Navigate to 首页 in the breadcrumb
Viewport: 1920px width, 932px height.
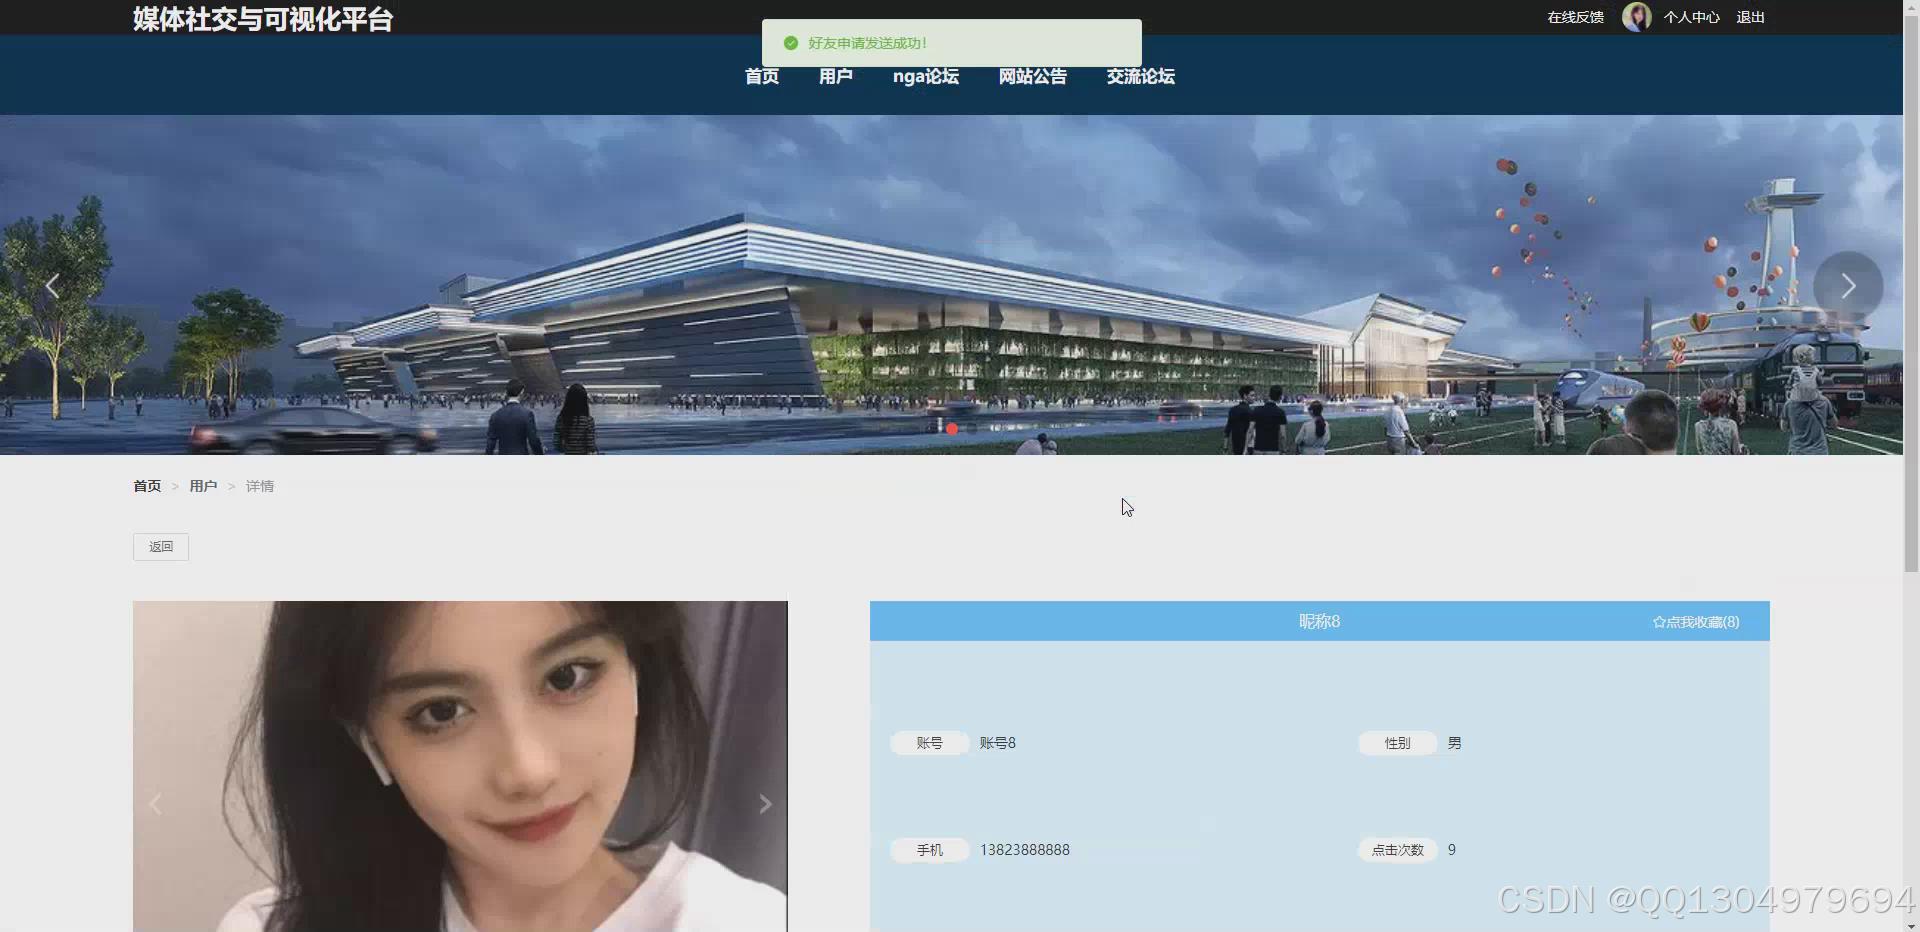pyautogui.click(x=147, y=486)
